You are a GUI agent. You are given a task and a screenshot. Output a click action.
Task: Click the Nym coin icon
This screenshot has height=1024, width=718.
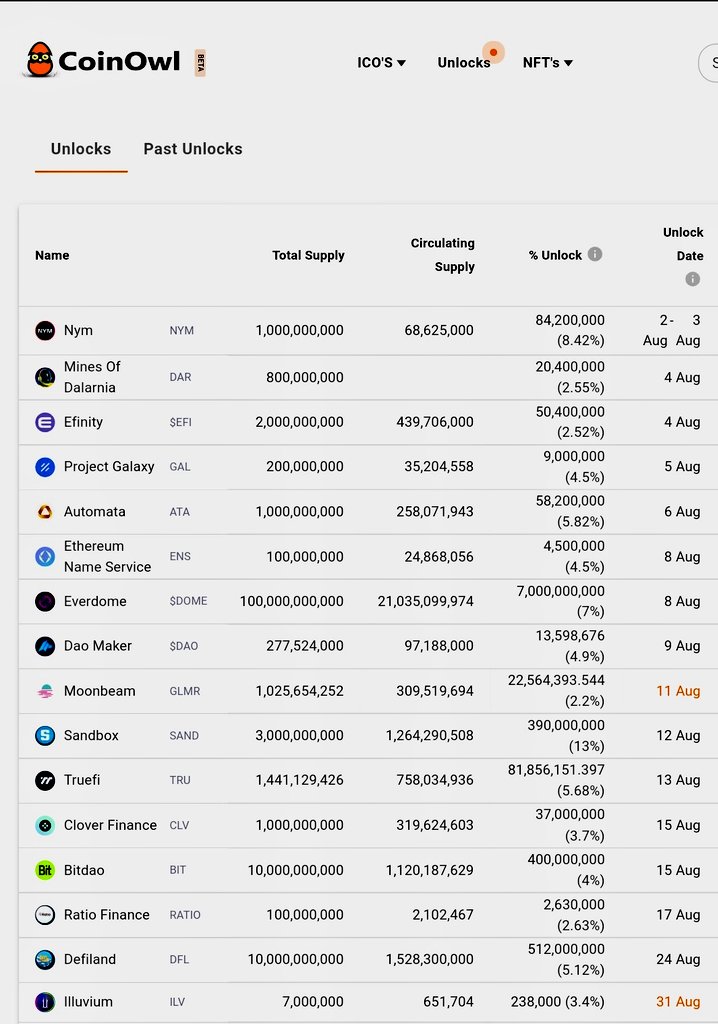tap(45, 330)
